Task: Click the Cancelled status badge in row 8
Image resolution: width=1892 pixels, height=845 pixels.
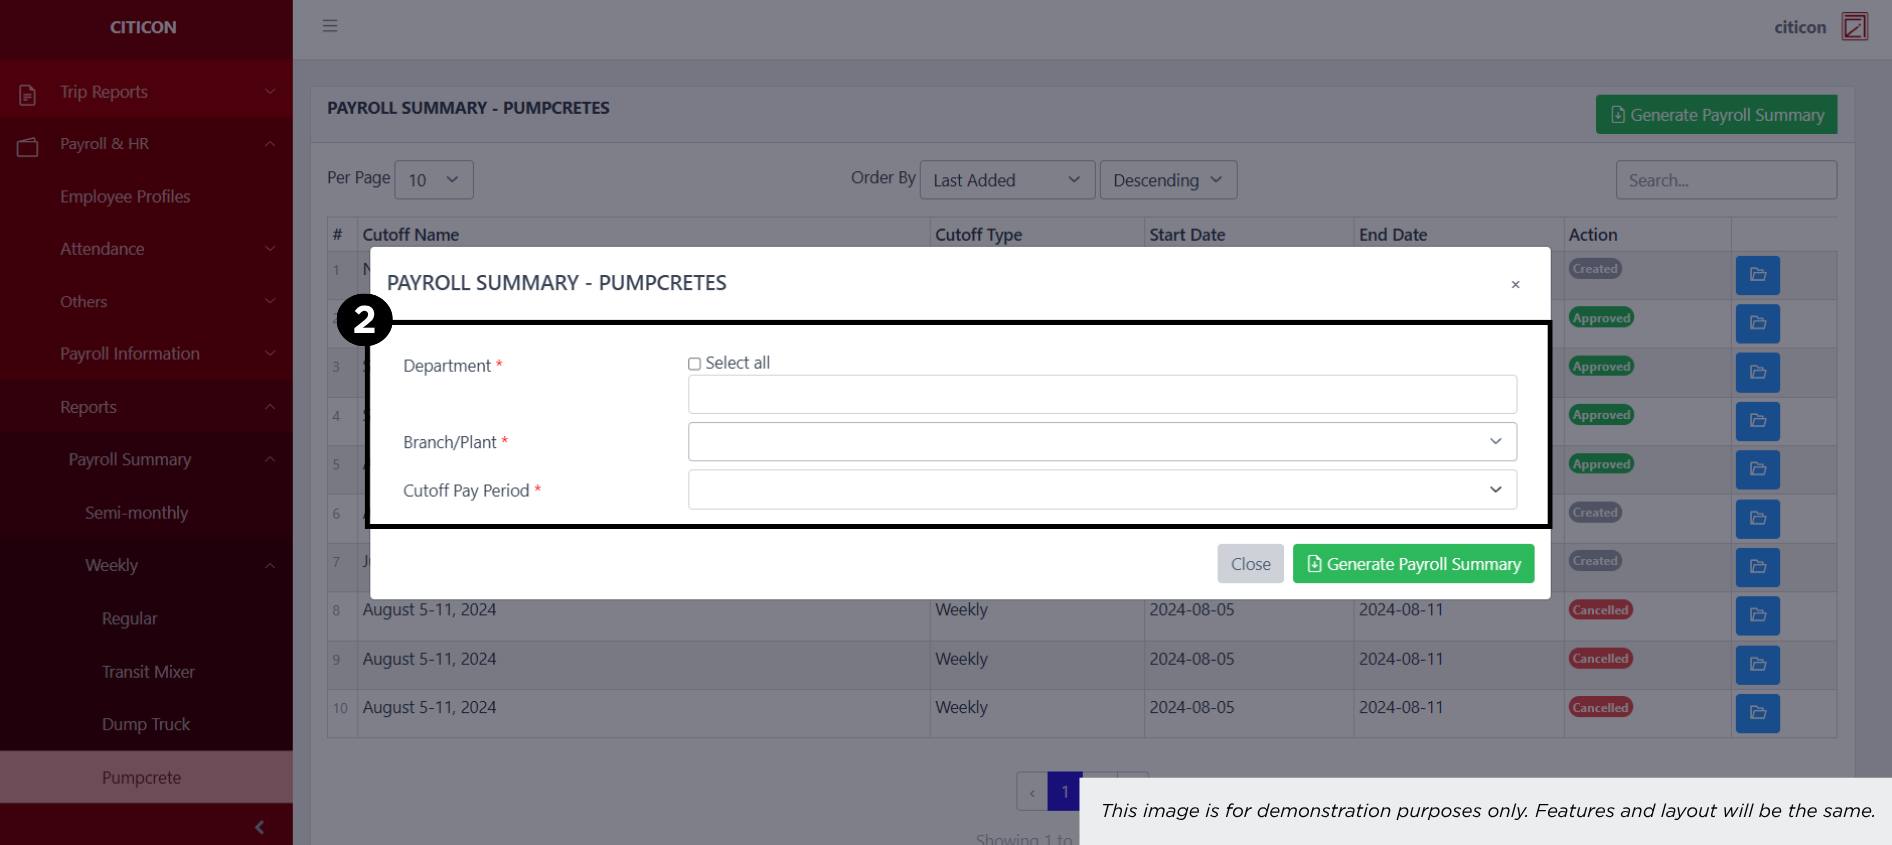Action: 1601,610
